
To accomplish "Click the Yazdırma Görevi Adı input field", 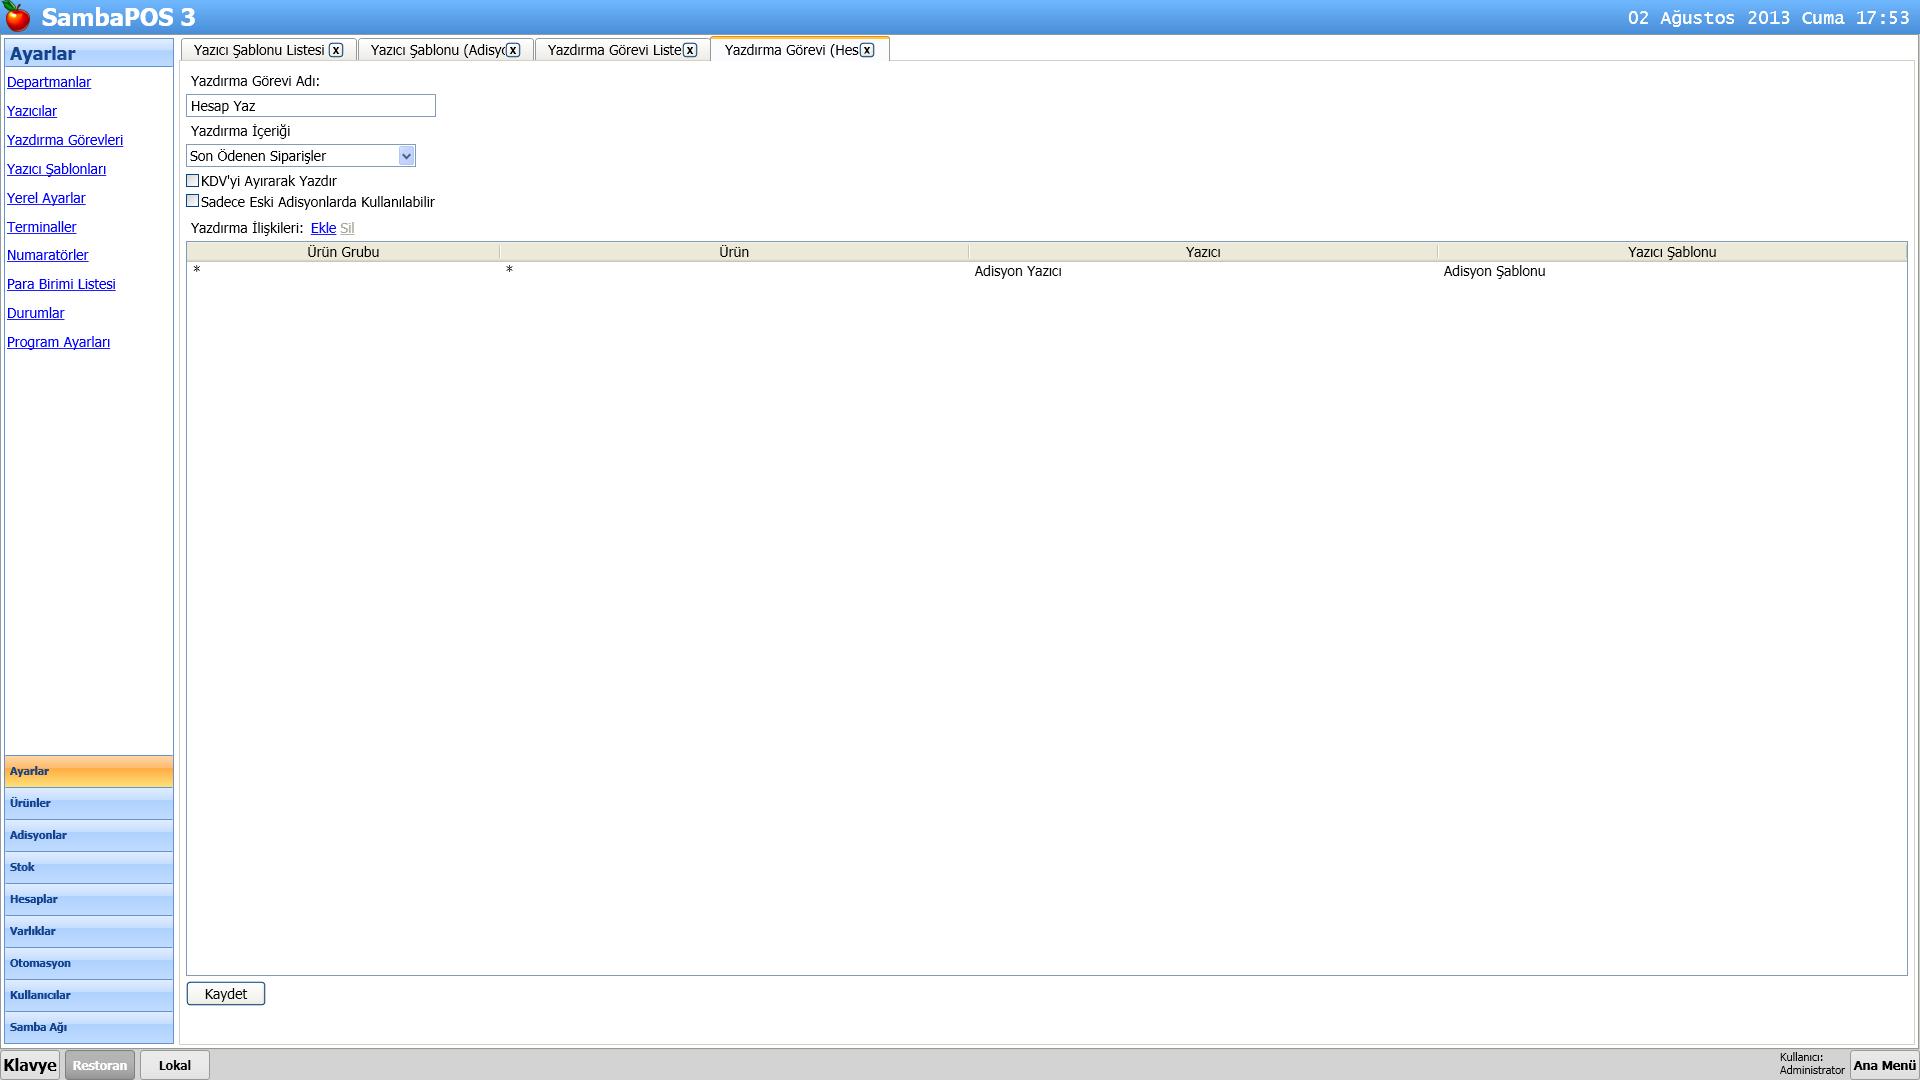I will pos(310,106).
